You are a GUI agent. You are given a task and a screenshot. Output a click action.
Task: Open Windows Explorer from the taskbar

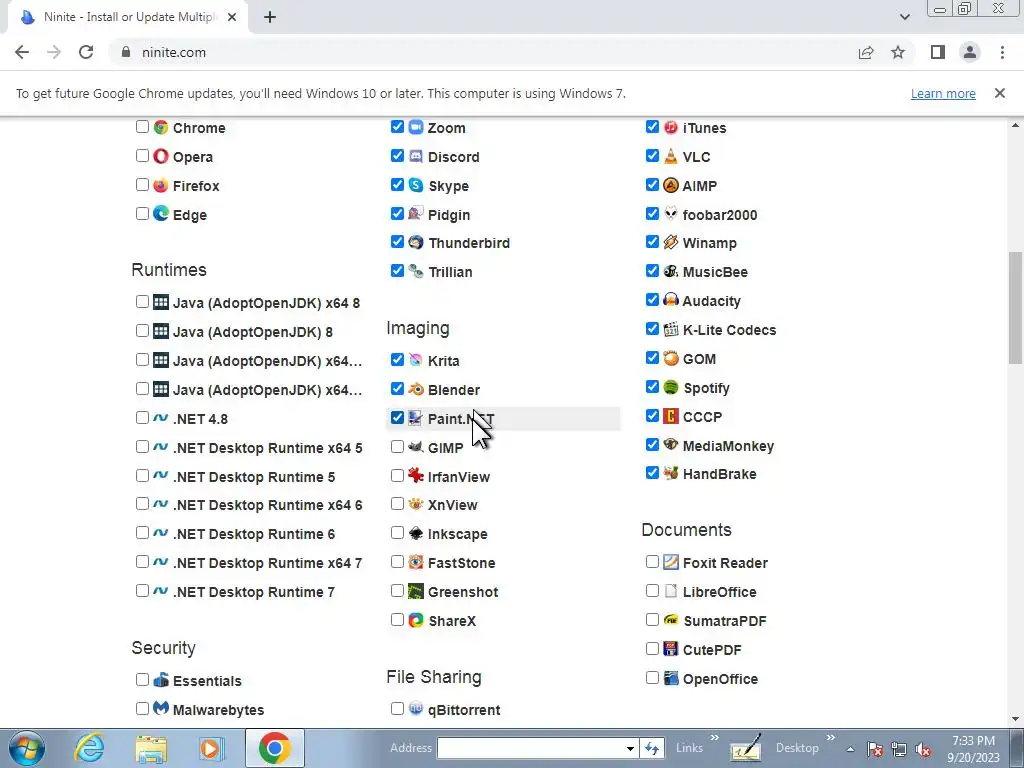click(151, 748)
